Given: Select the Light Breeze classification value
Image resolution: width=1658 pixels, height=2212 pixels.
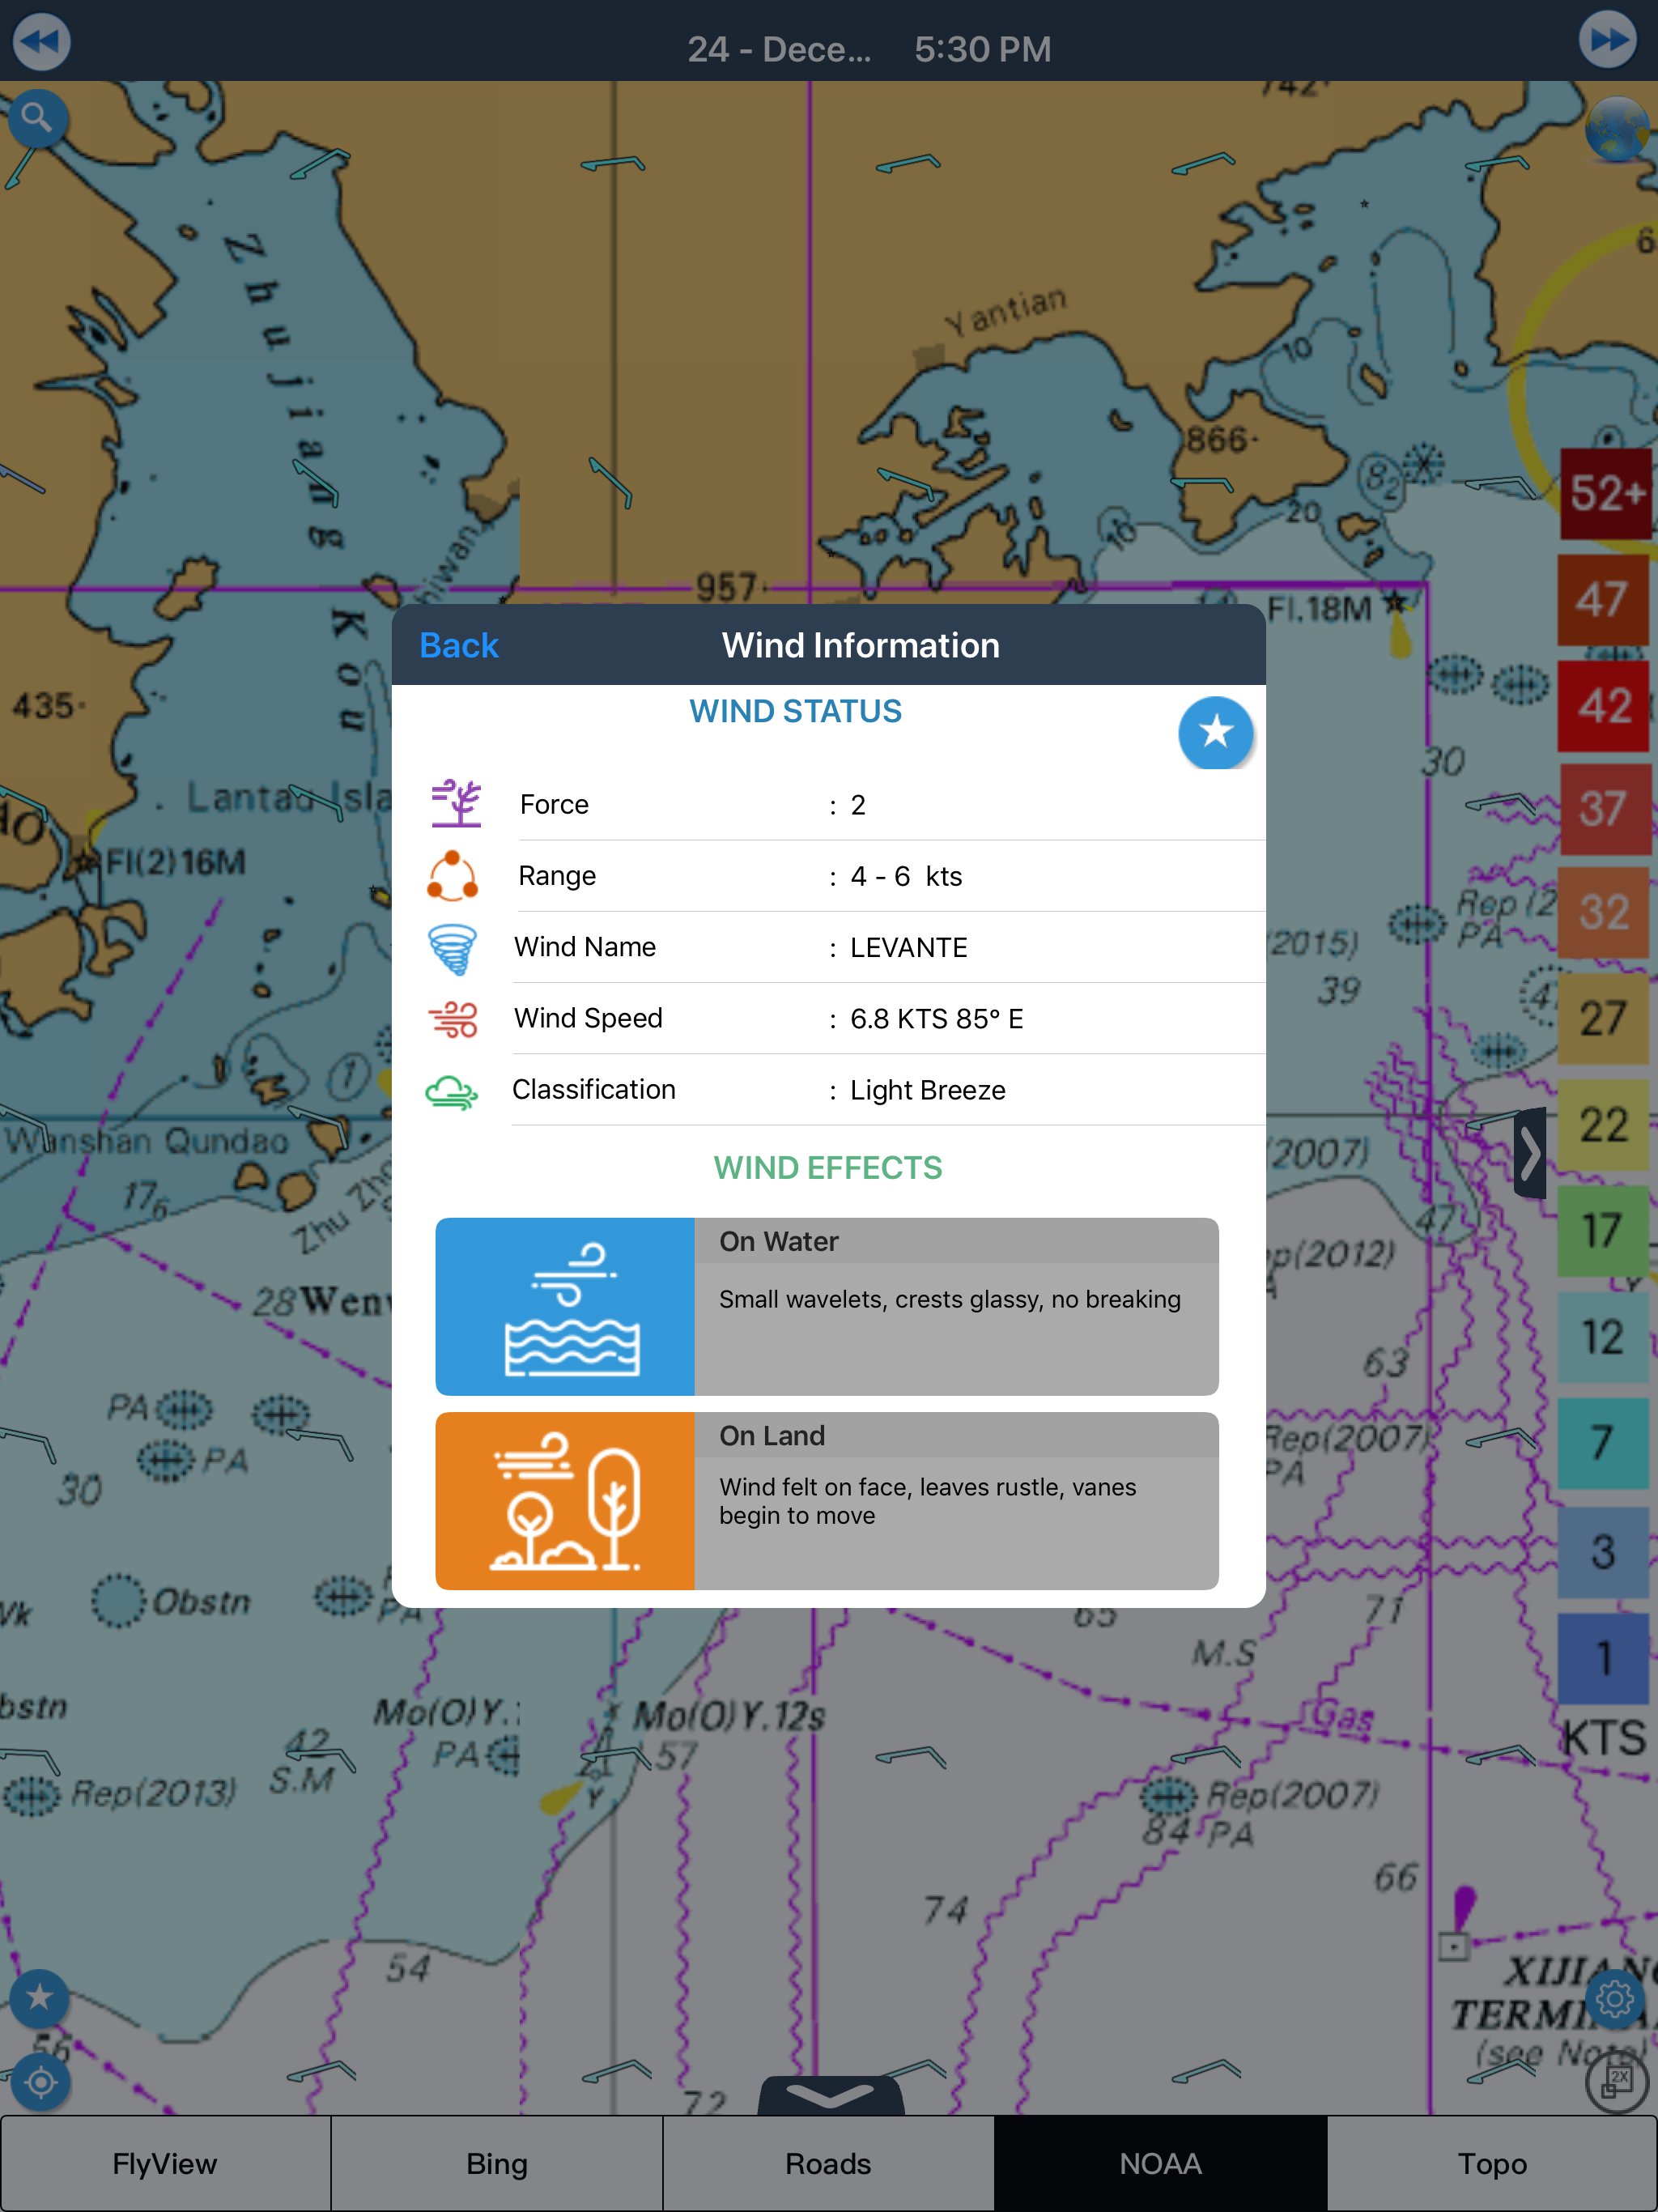Looking at the screenshot, I should (927, 1090).
